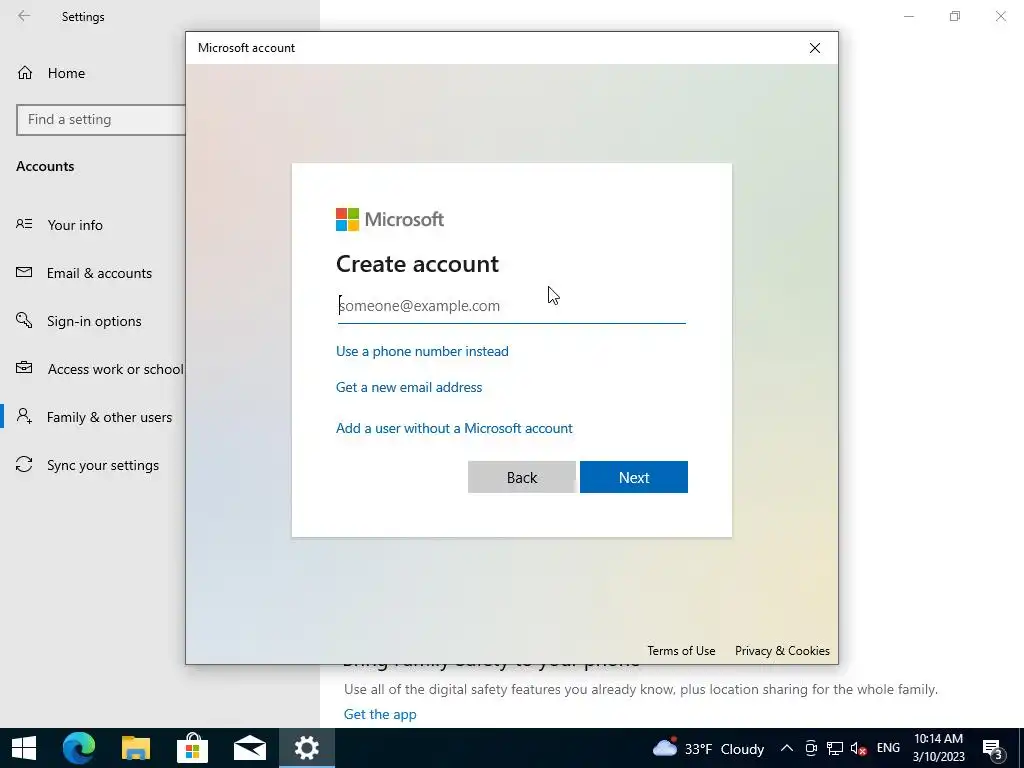Choose Use a phone number instead
The image size is (1024, 768).
pos(422,351)
